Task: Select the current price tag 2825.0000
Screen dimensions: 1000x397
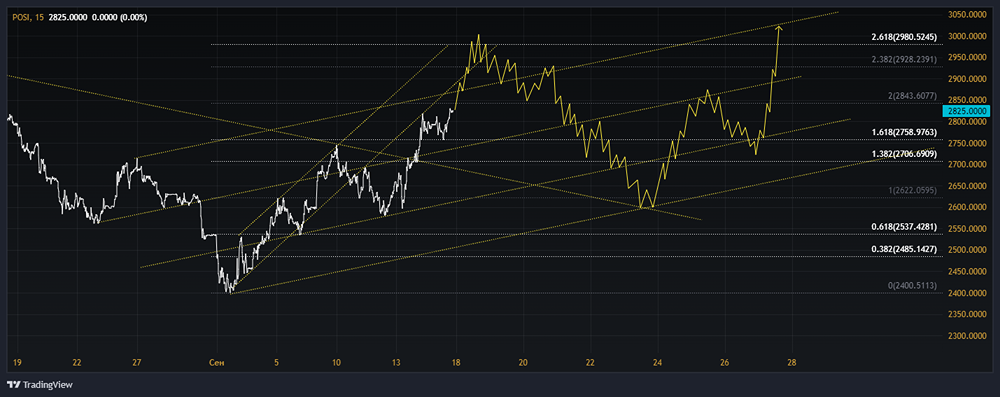Action: tap(966, 110)
